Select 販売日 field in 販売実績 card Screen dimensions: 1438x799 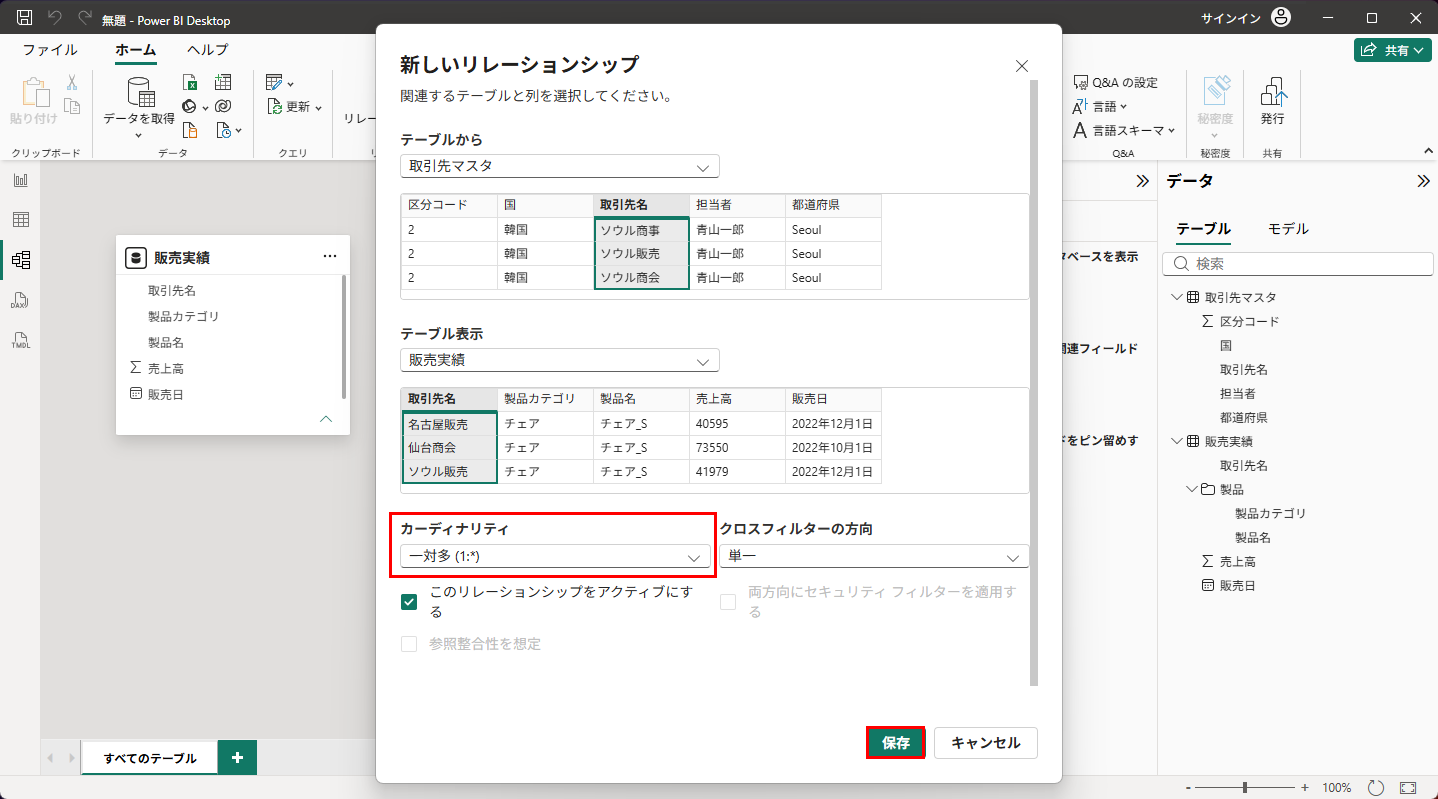[x=166, y=394]
